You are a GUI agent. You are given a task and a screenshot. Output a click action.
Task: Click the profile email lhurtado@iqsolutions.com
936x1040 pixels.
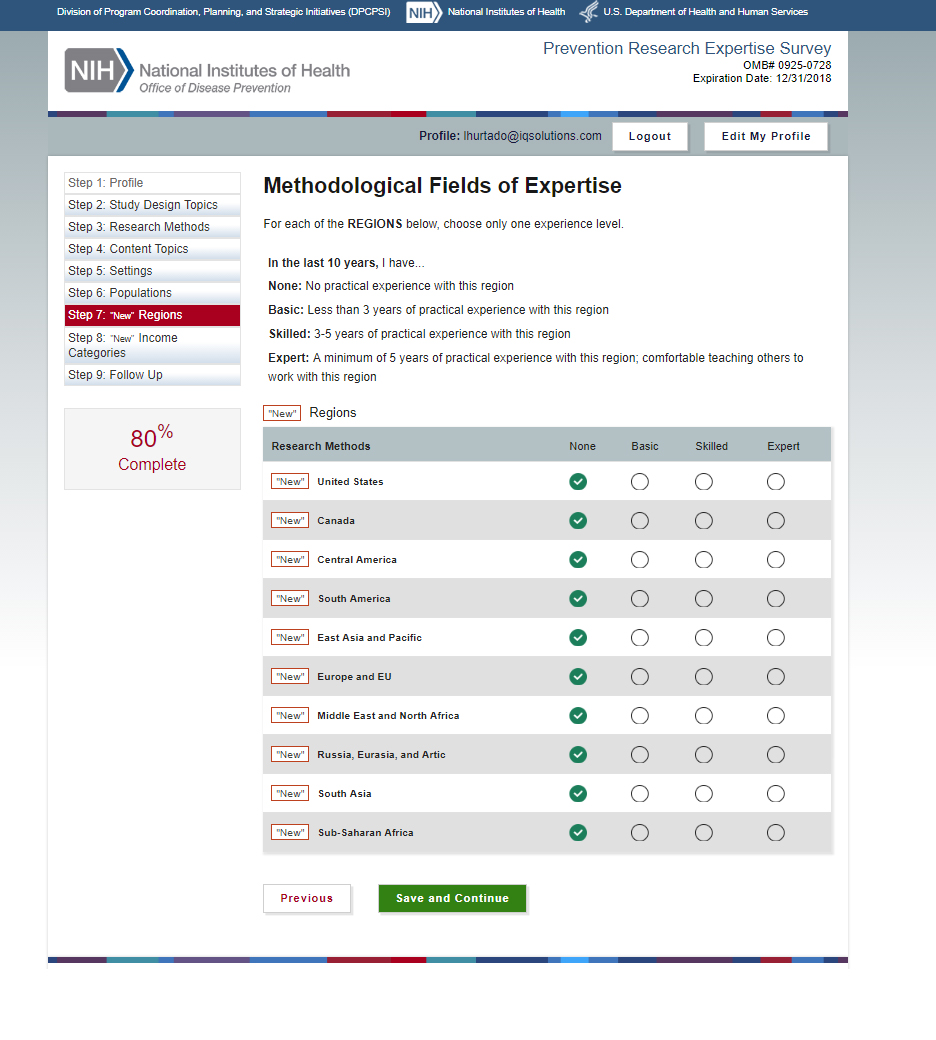(x=532, y=136)
